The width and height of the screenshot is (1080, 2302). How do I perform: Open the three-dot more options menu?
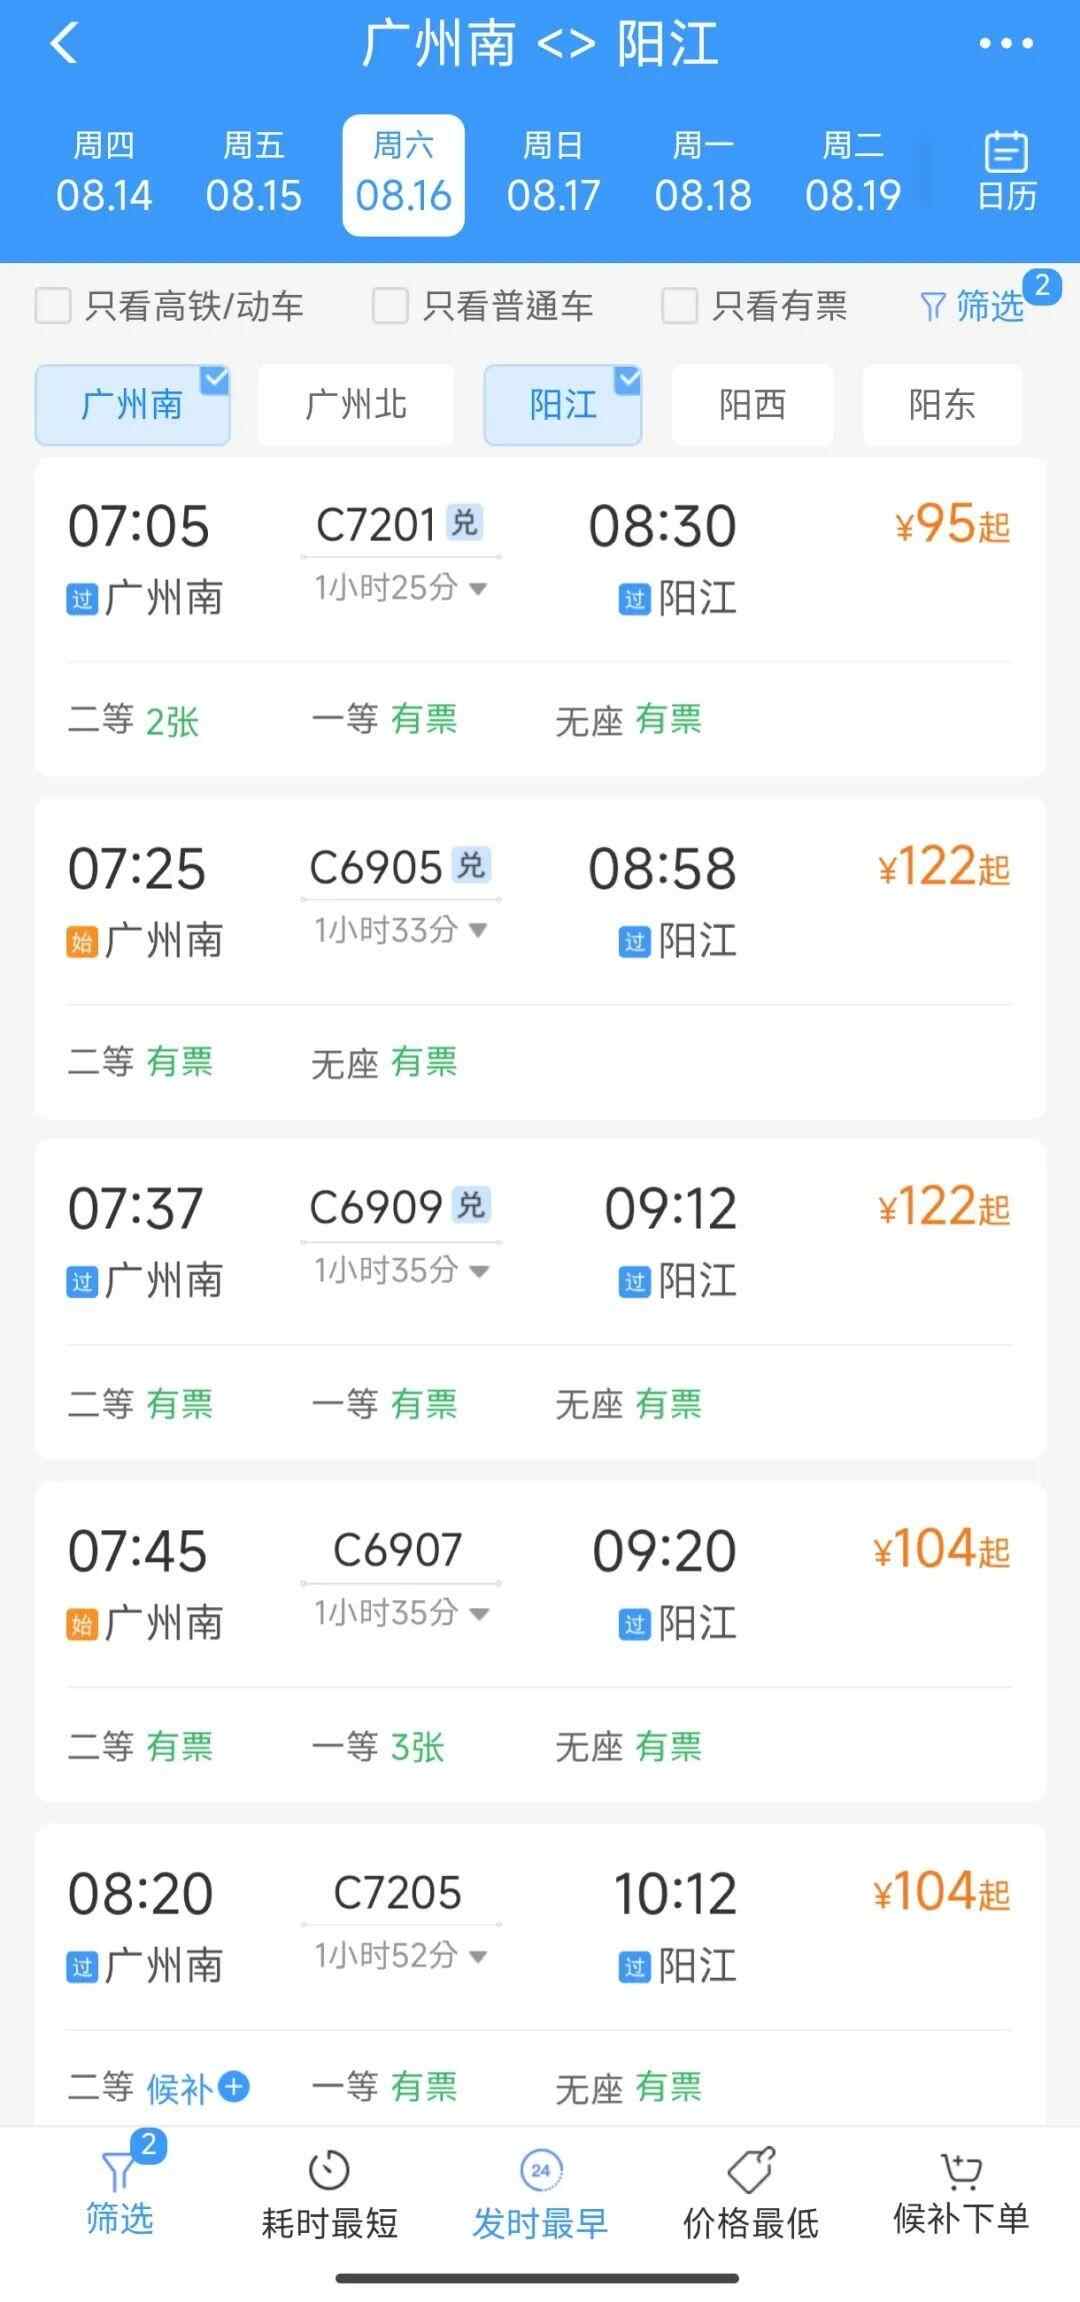coord(1006,44)
